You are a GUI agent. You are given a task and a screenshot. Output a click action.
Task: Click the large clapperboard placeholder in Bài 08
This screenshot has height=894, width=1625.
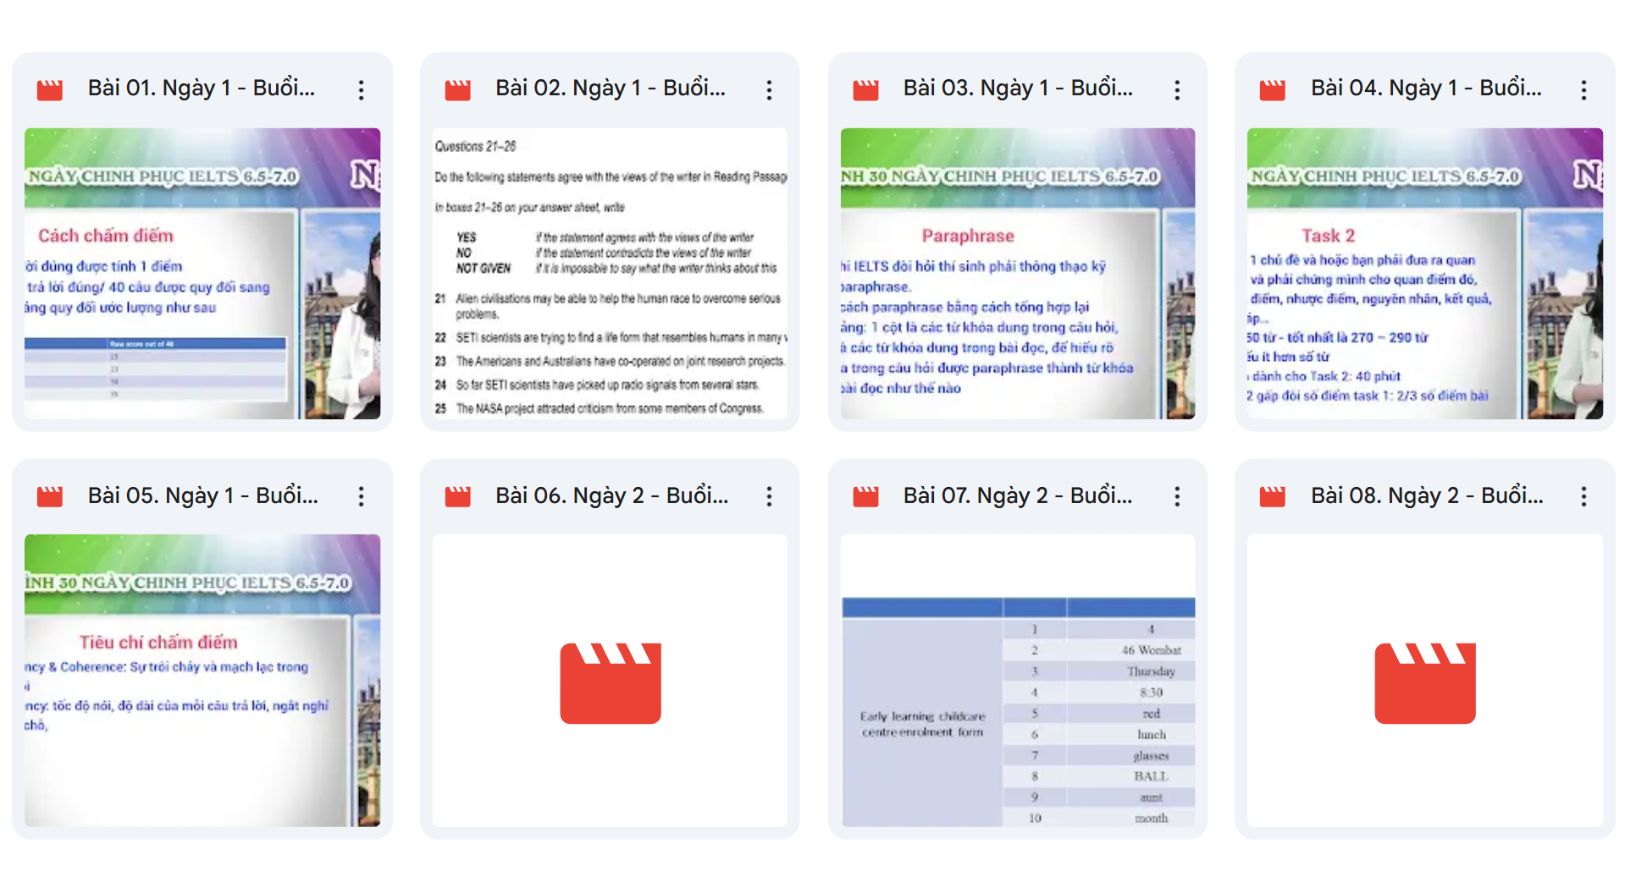[x=1425, y=683]
